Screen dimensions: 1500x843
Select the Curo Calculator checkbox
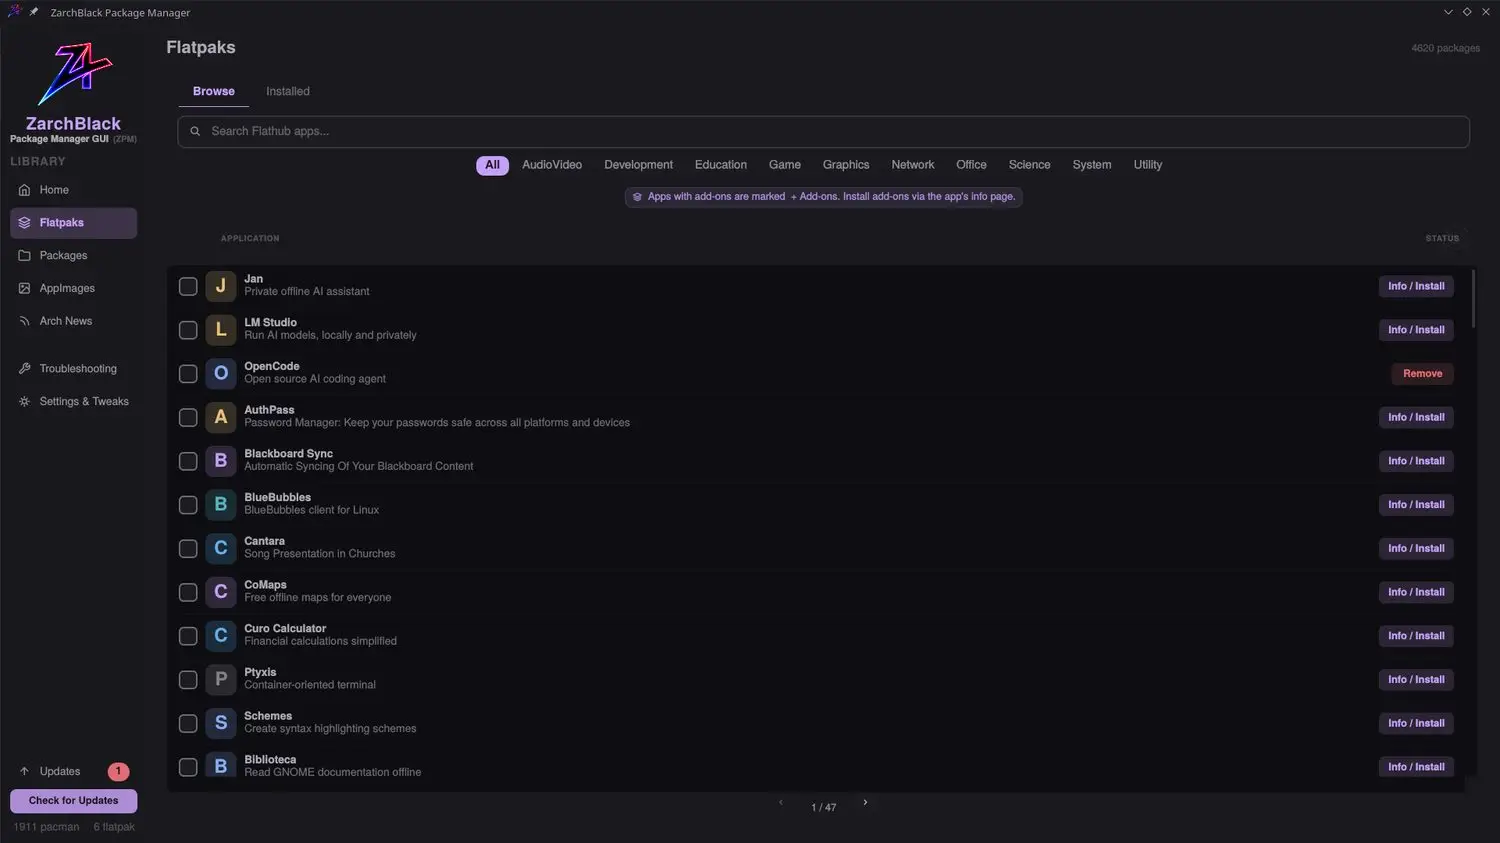point(188,636)
